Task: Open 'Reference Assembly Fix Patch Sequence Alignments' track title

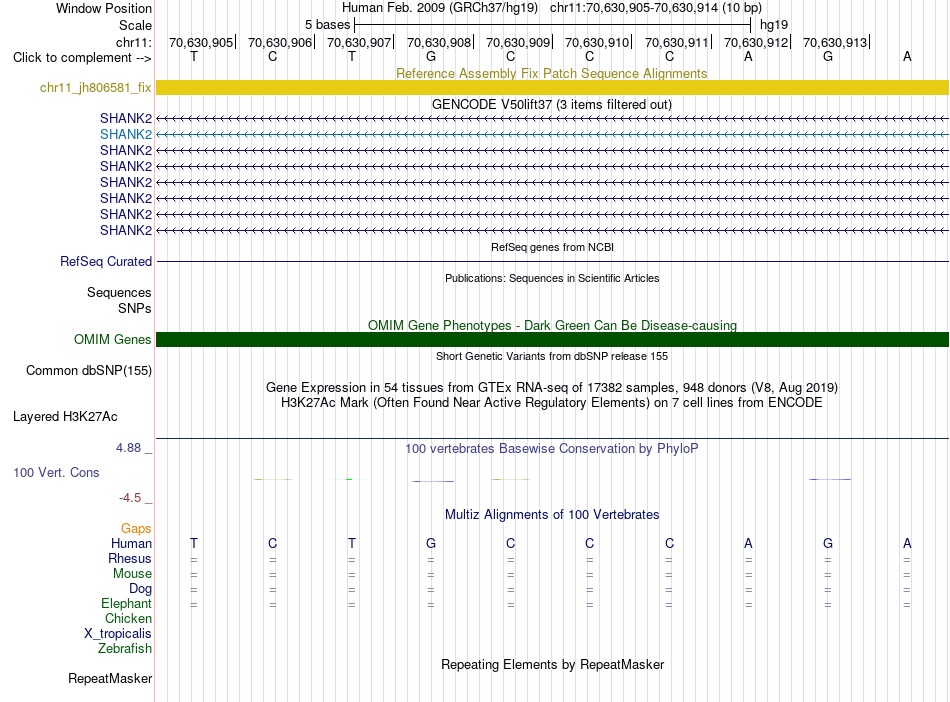Action: pyautogui.click(x=551, y=73)
